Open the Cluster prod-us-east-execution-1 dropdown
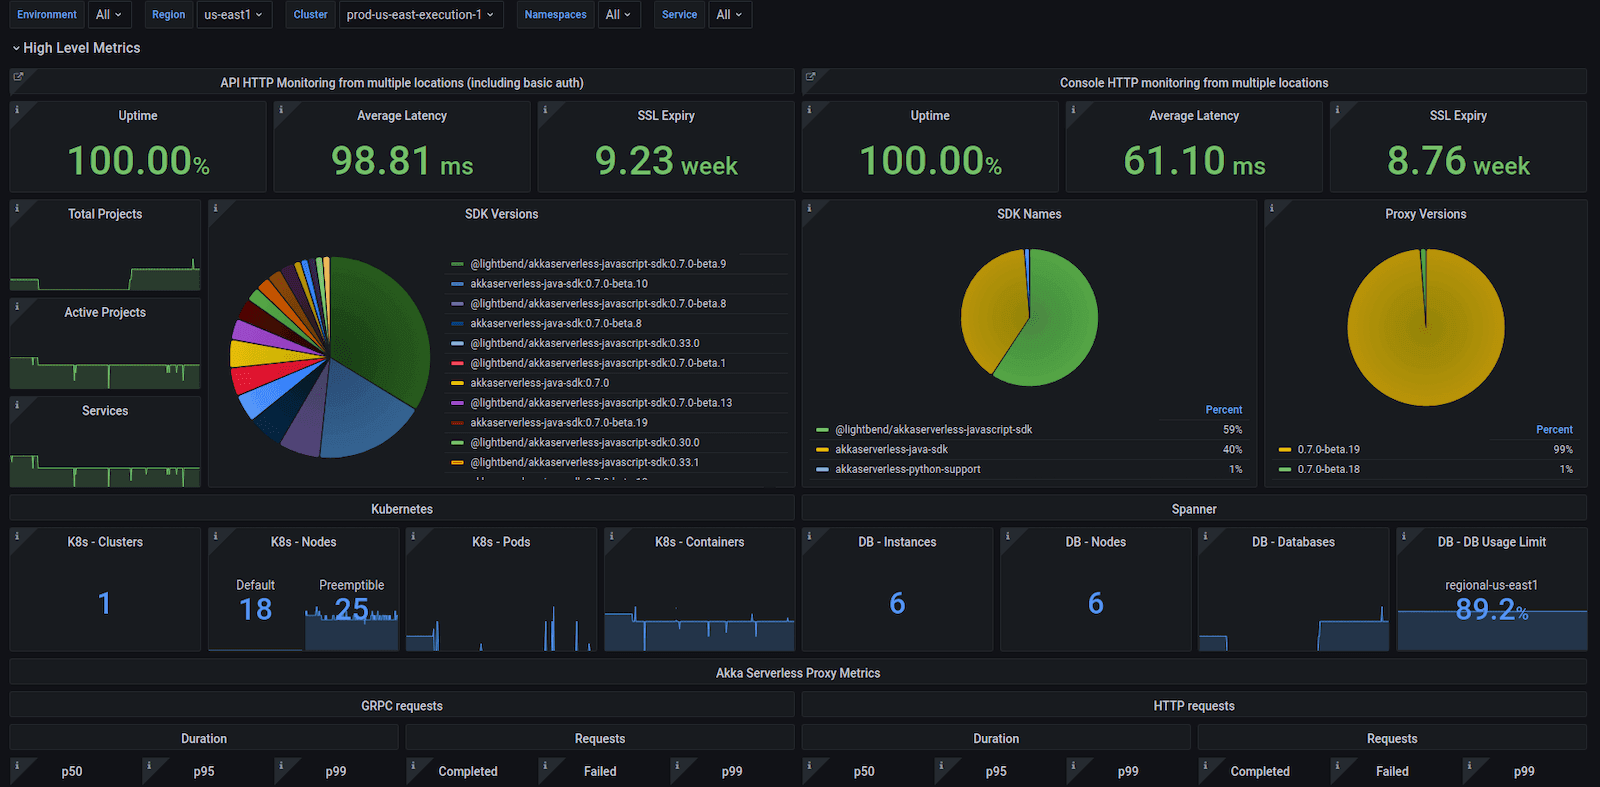Viewport: 1600px width, 787px height. coord(420,15)
